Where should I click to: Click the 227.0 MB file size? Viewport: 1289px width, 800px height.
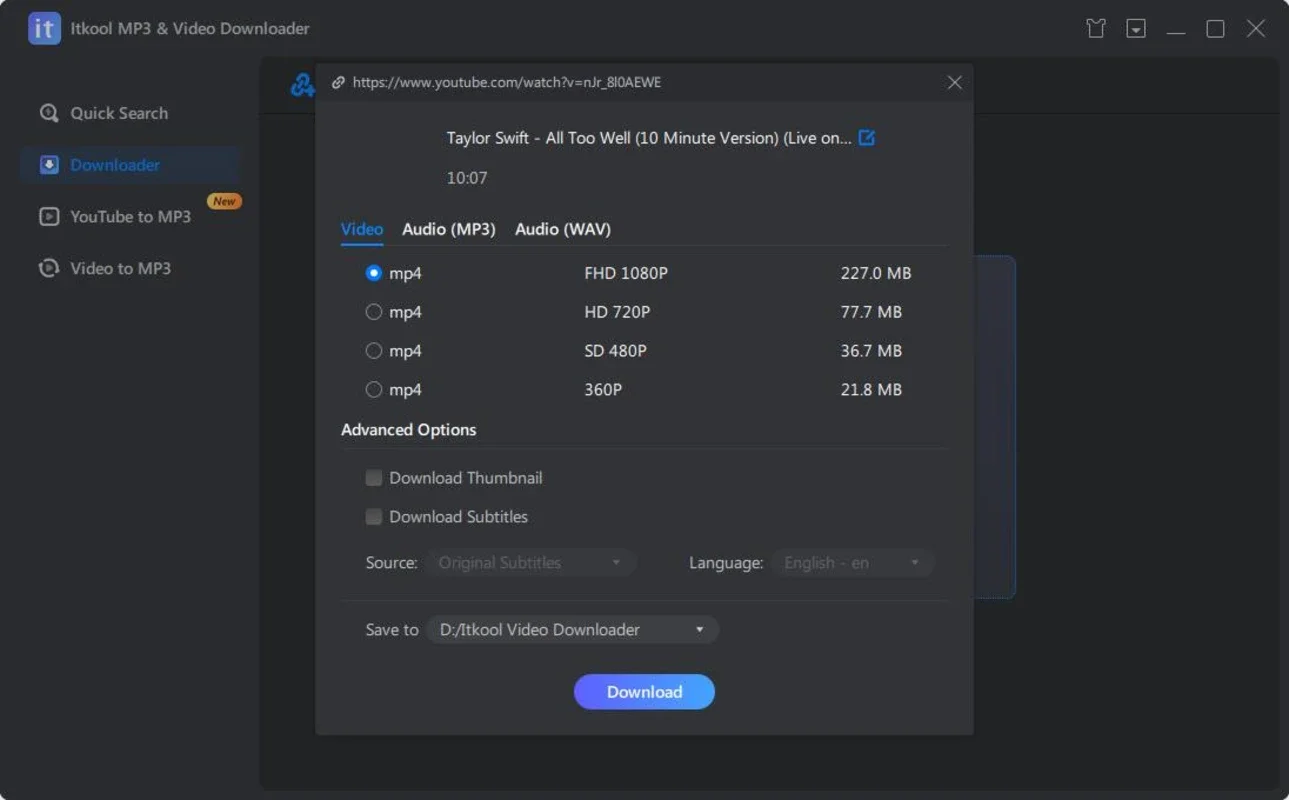click(876, 273)
